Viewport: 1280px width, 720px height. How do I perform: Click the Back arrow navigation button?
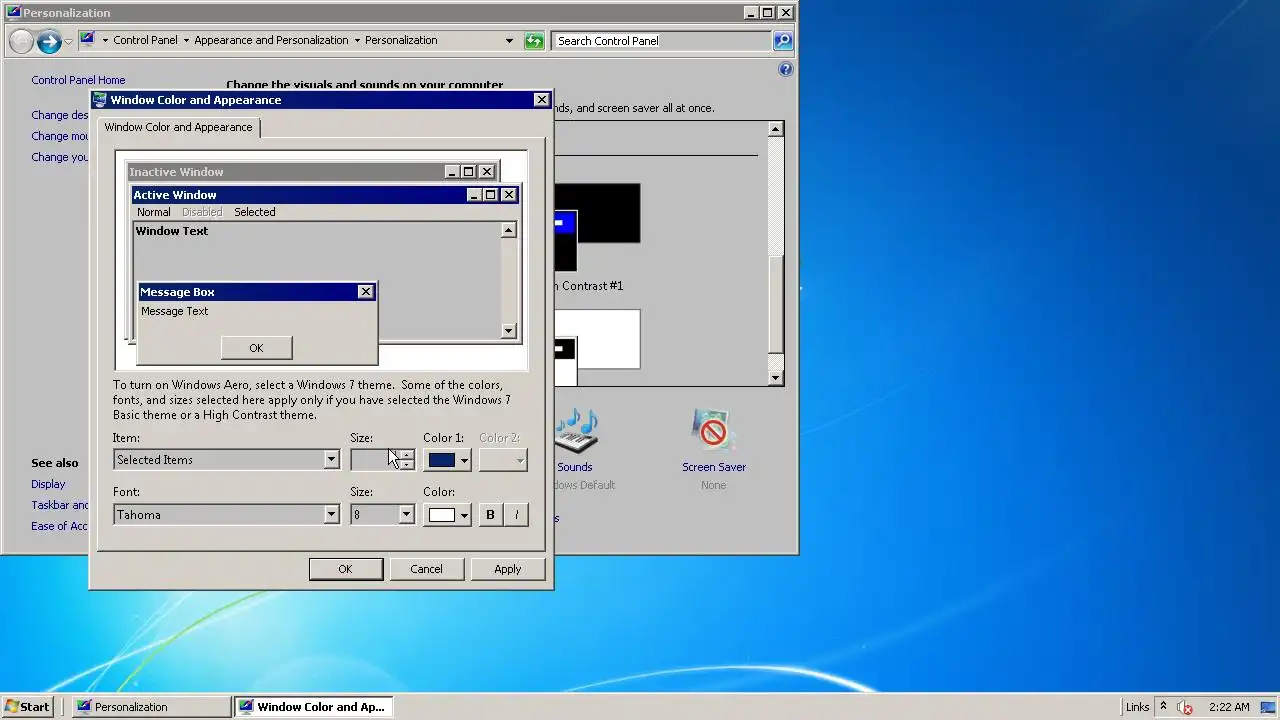click(21, 41)
